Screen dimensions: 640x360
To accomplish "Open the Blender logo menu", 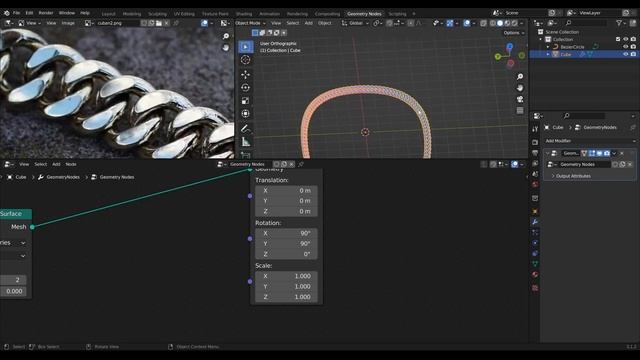I will pyautogui.click(x=7, y=13).
